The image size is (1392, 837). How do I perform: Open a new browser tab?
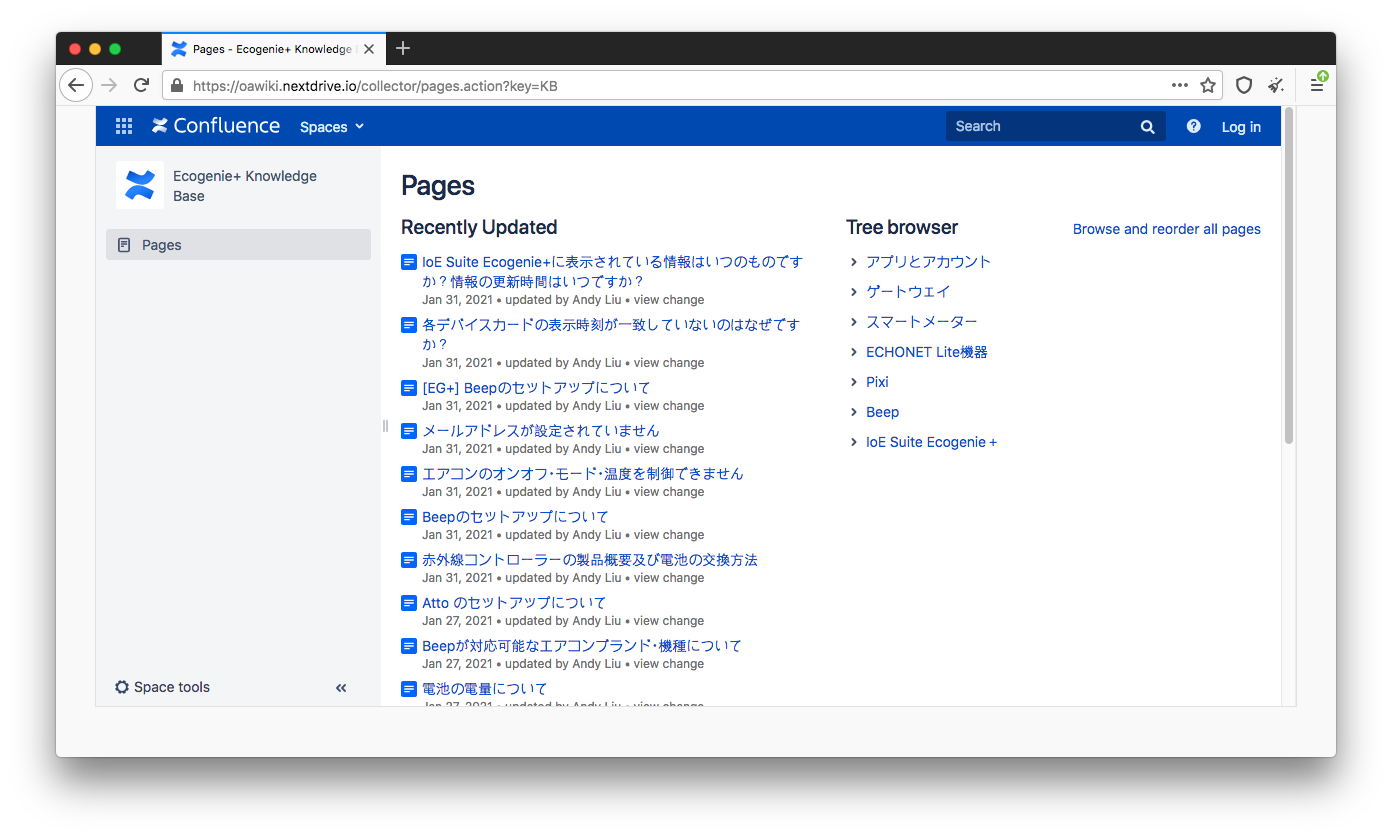(403, 48)
